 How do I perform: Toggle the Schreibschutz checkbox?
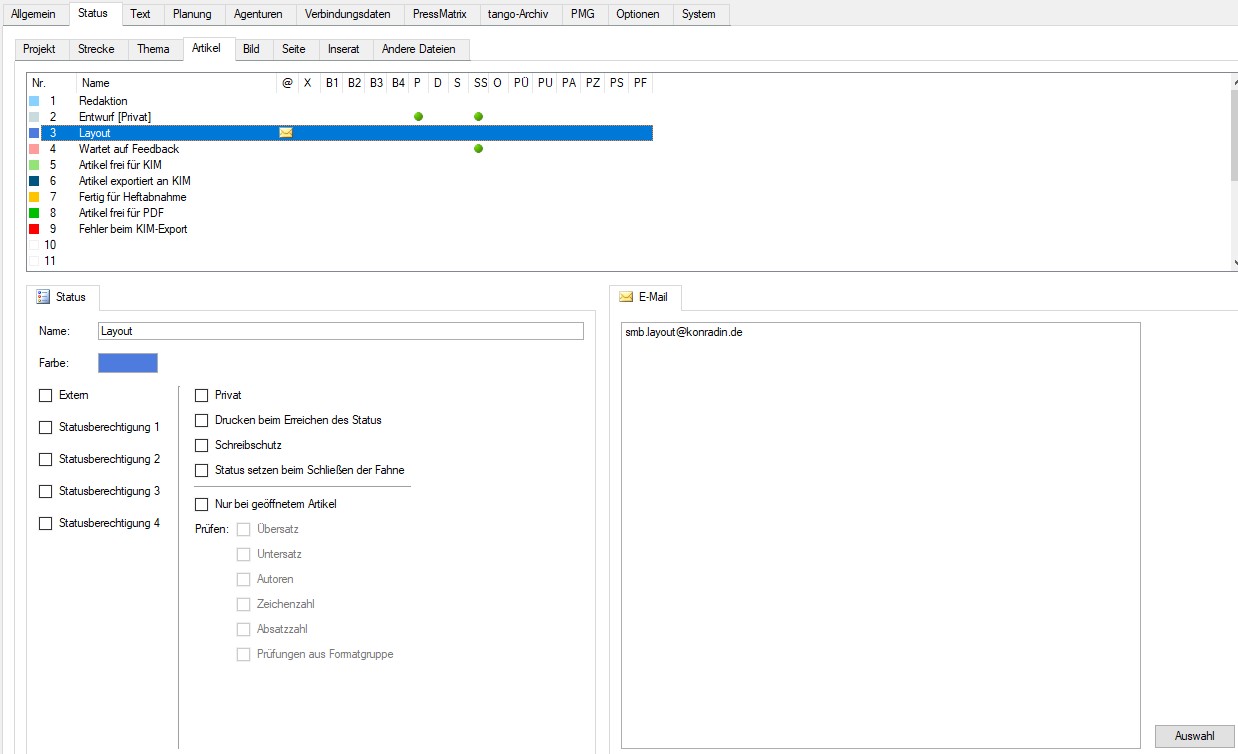pos(202,445)
